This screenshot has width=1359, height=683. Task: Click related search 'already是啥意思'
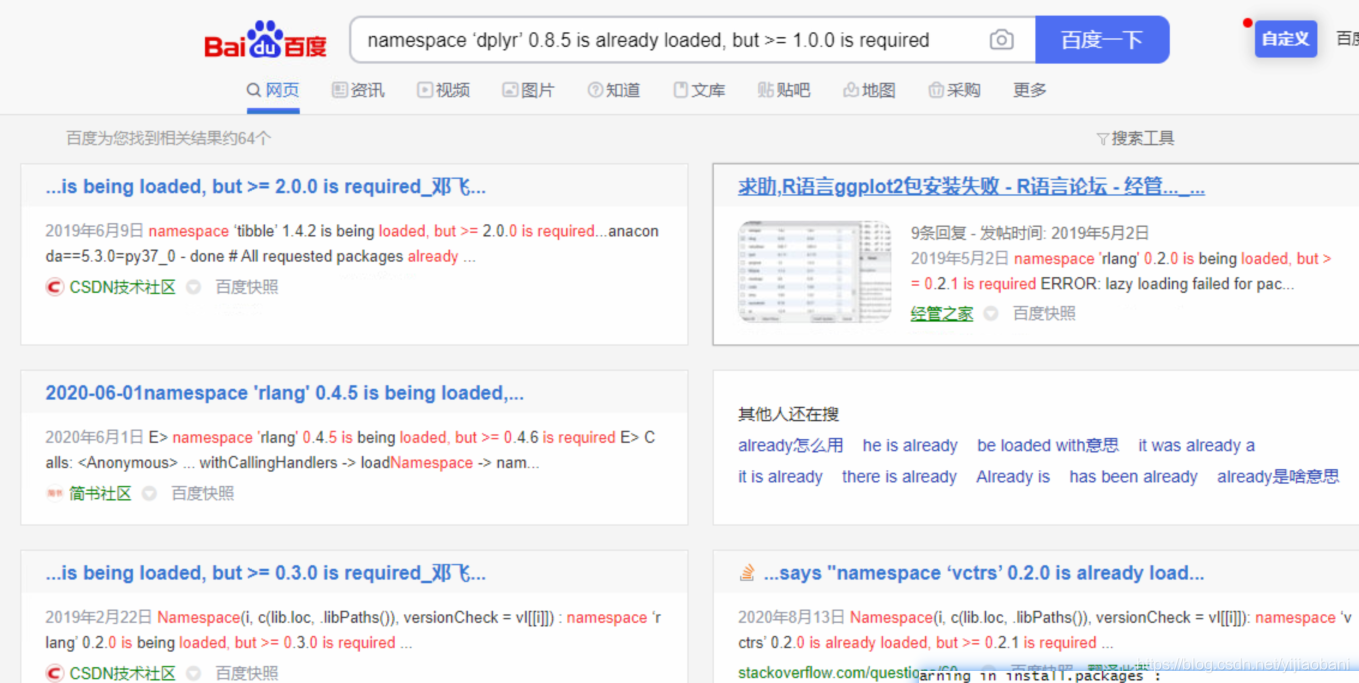coord(1278,476)
